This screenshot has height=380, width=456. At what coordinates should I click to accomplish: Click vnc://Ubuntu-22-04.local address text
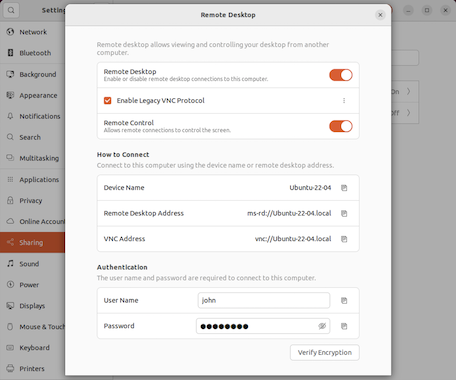pos(293,239)
